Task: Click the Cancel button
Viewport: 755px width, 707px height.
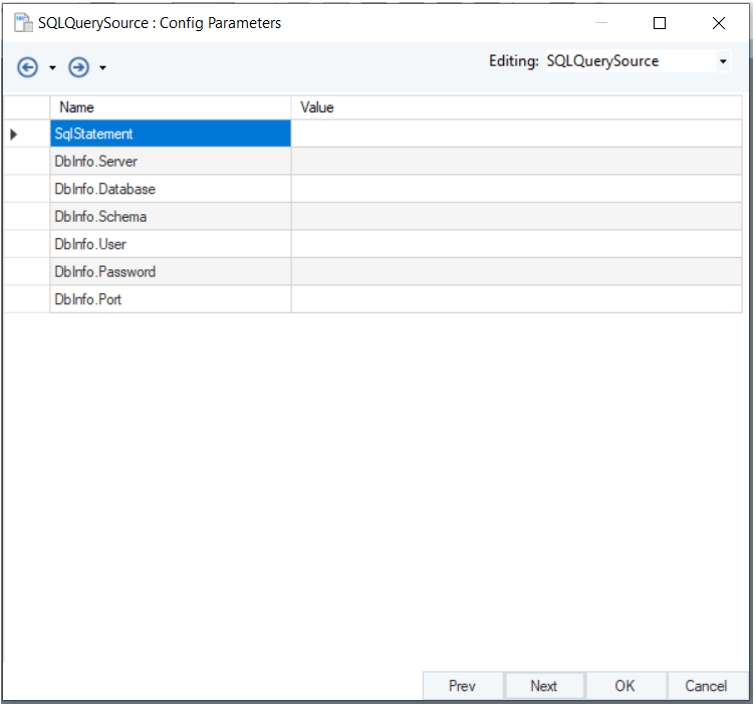Action: tap(706, 685)
